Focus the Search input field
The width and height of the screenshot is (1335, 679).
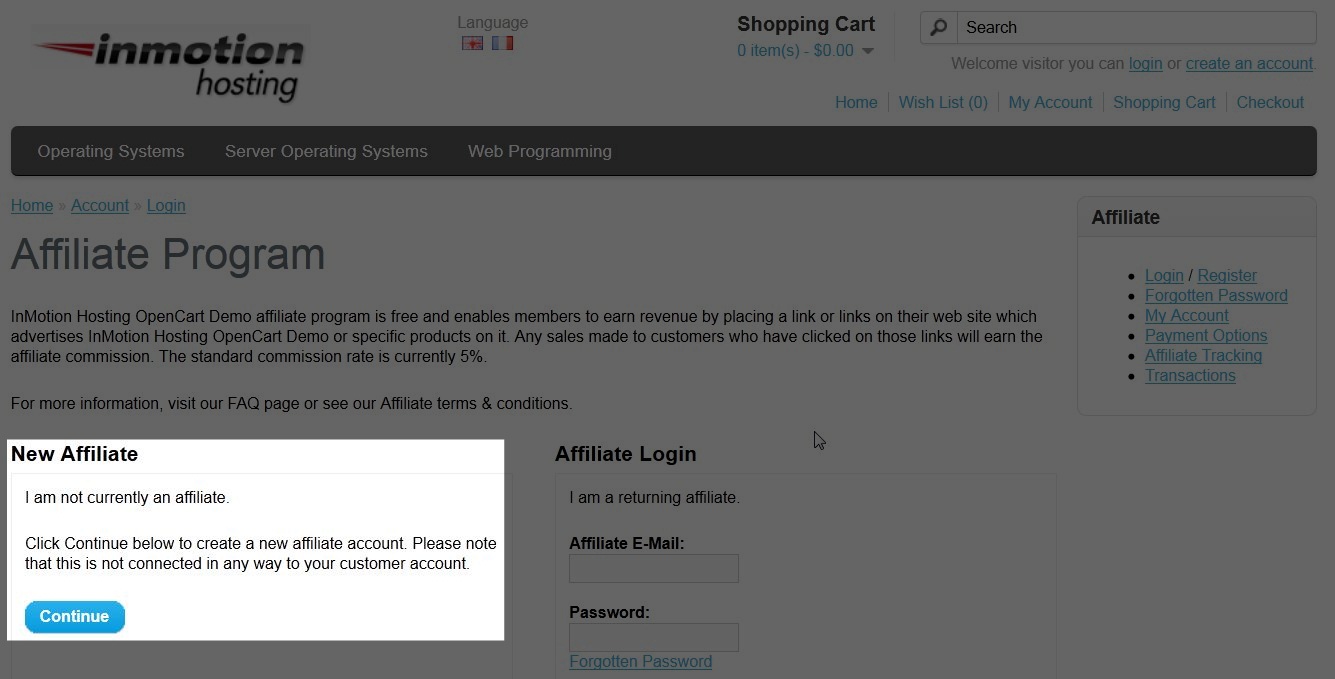[x=1136, y=28]
